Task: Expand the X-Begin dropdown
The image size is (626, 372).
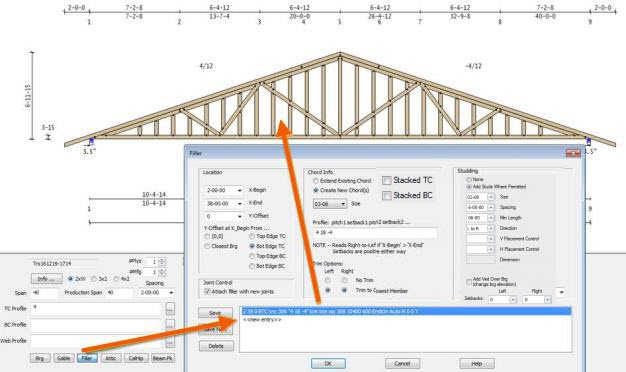Action: 240,190
